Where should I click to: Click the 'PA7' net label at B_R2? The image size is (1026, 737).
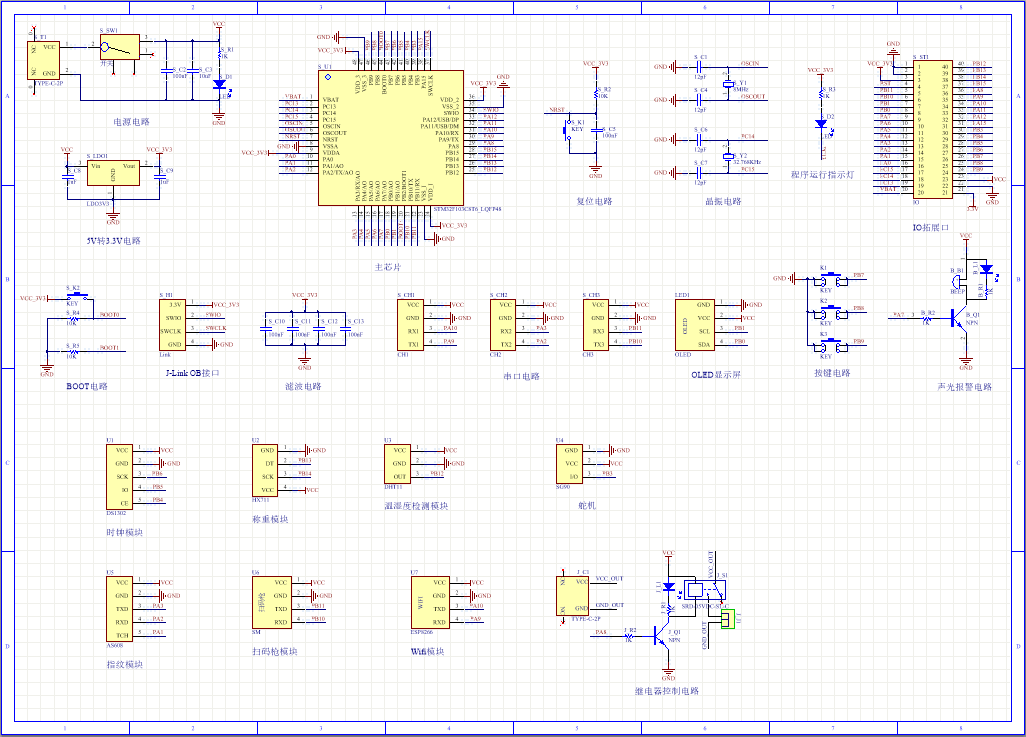click(898, 315)
